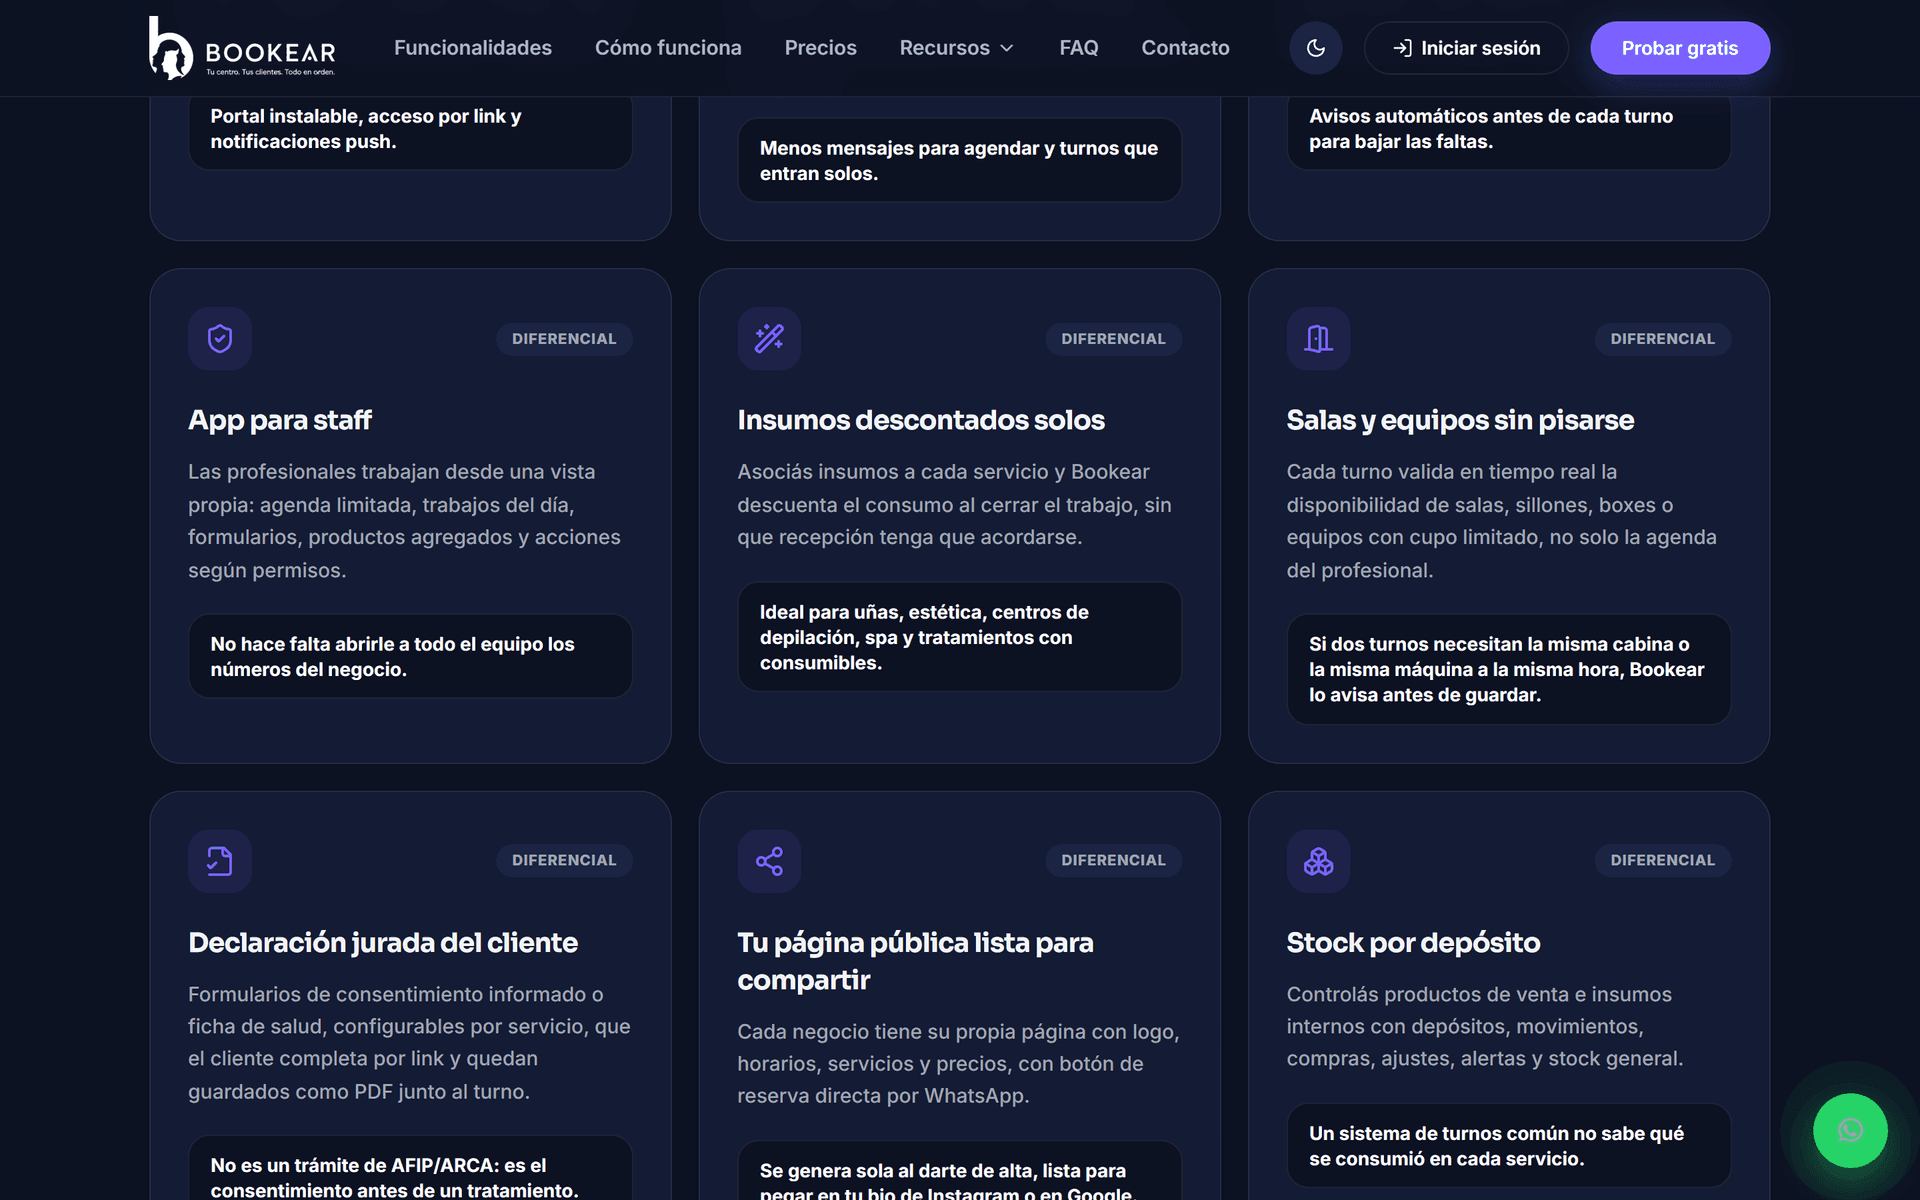Click the door icon on Salas y equipos
1920x1200 pixels.
1318,339
